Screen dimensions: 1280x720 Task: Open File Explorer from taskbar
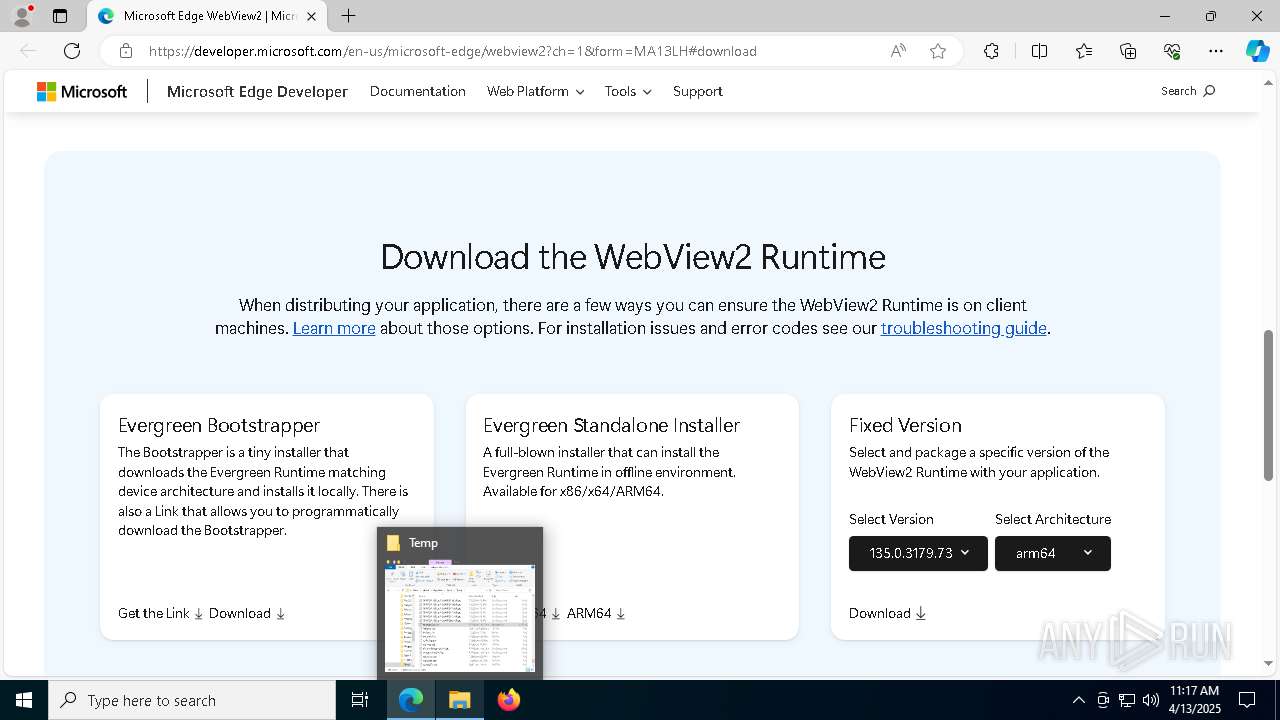(x=460, y=700)
